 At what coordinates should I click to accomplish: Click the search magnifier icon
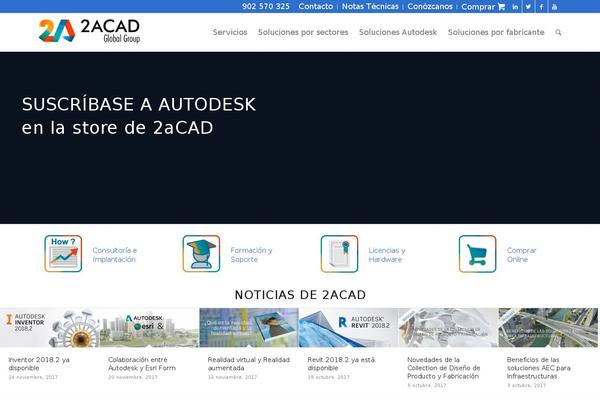click(x=558, y=33)
